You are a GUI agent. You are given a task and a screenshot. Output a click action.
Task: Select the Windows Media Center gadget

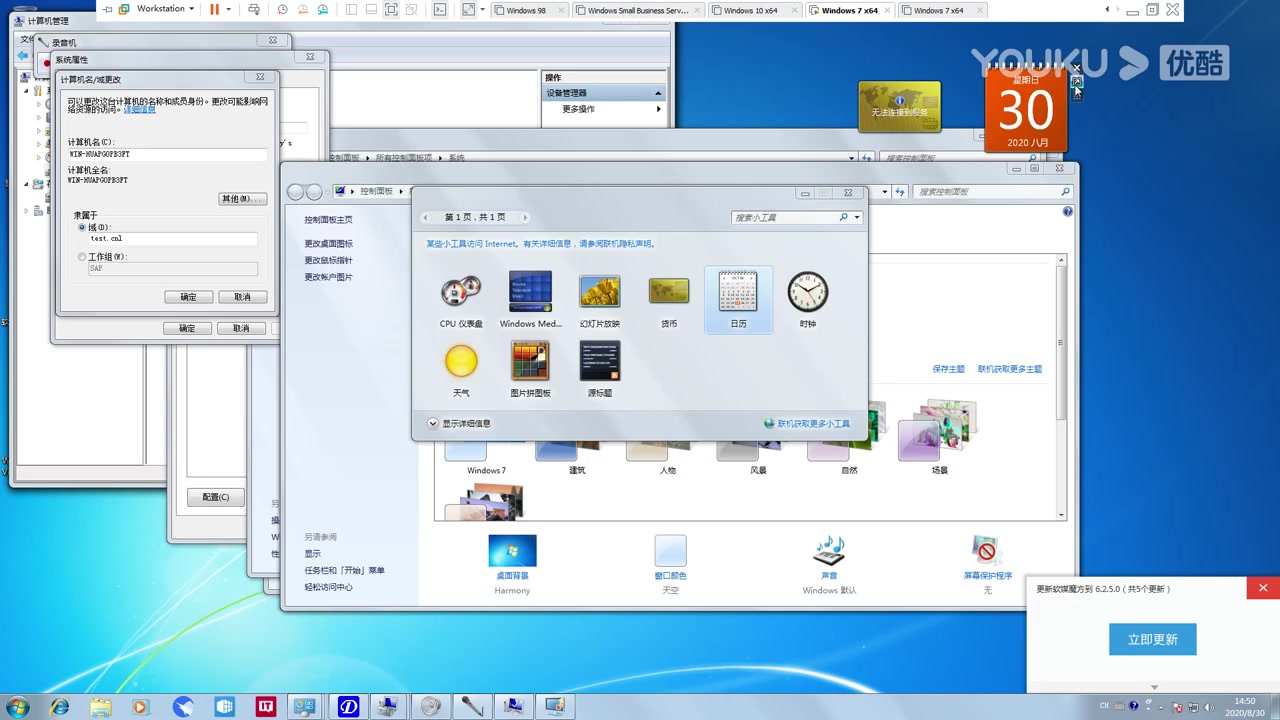530,300
